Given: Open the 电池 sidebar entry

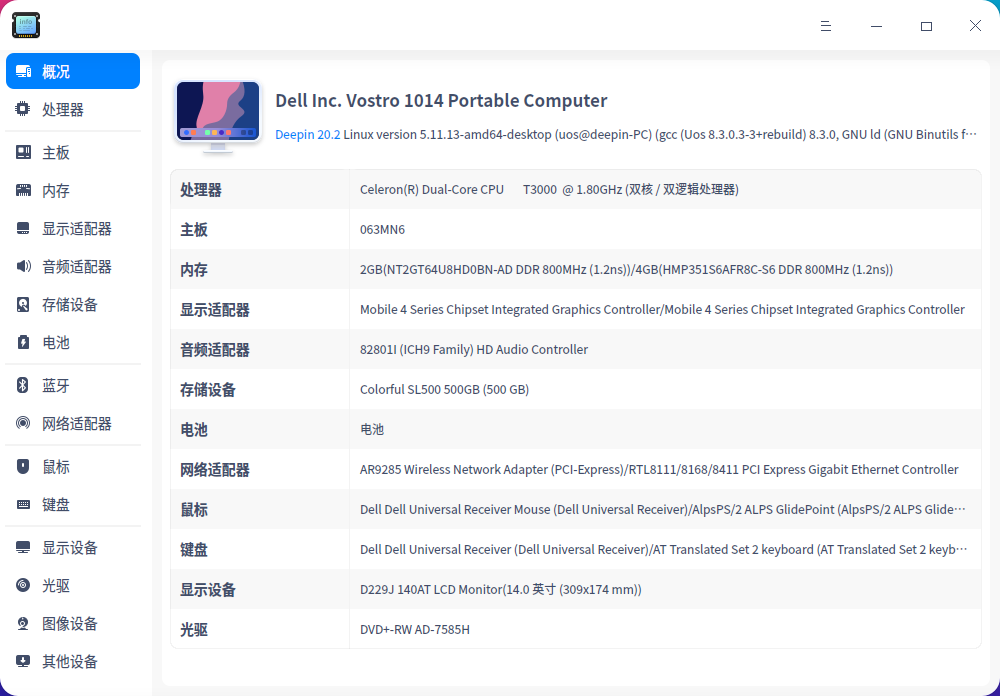Looking at the screenshot, I should tap(73, 342).
